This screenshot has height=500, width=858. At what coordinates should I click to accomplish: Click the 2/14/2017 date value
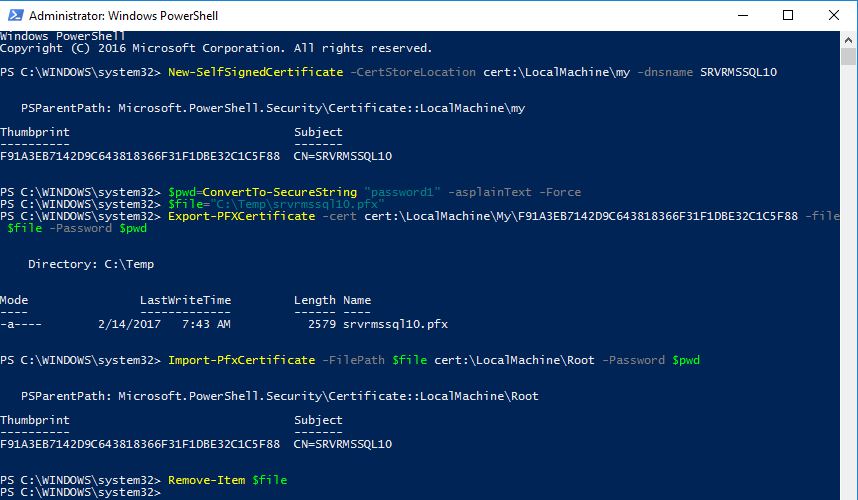coord(129,324)
